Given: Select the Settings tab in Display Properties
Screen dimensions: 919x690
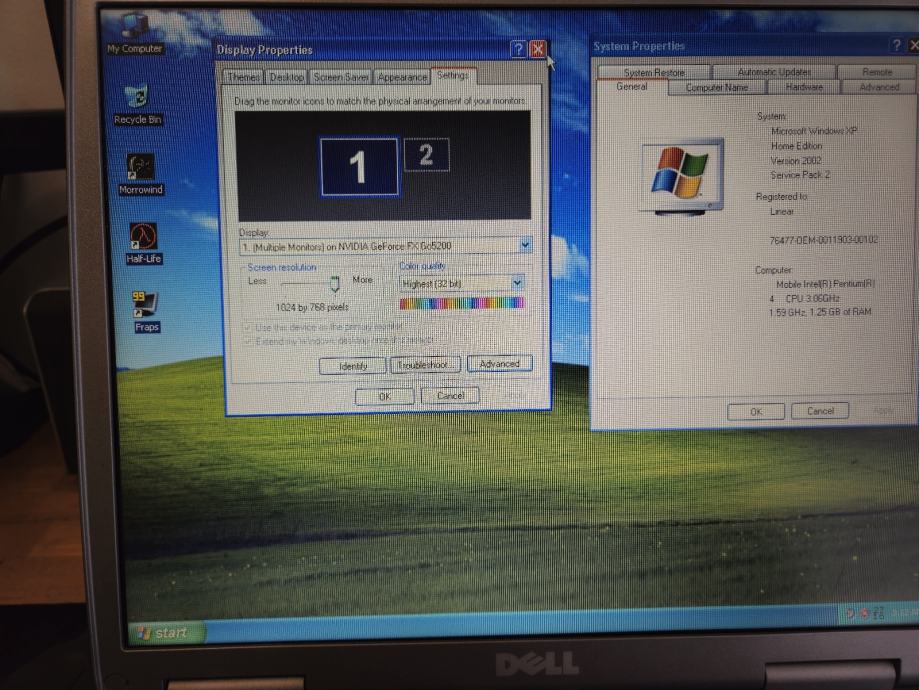Looking at the screenshot, I should [x=453, y=75].
